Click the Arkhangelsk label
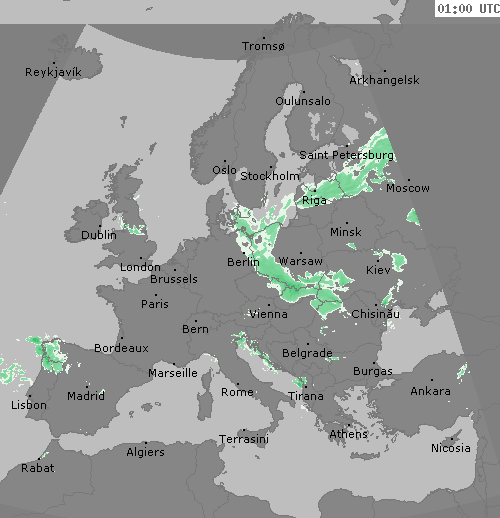The width and height of the screenshot is (500, 518). pos(384,80)
